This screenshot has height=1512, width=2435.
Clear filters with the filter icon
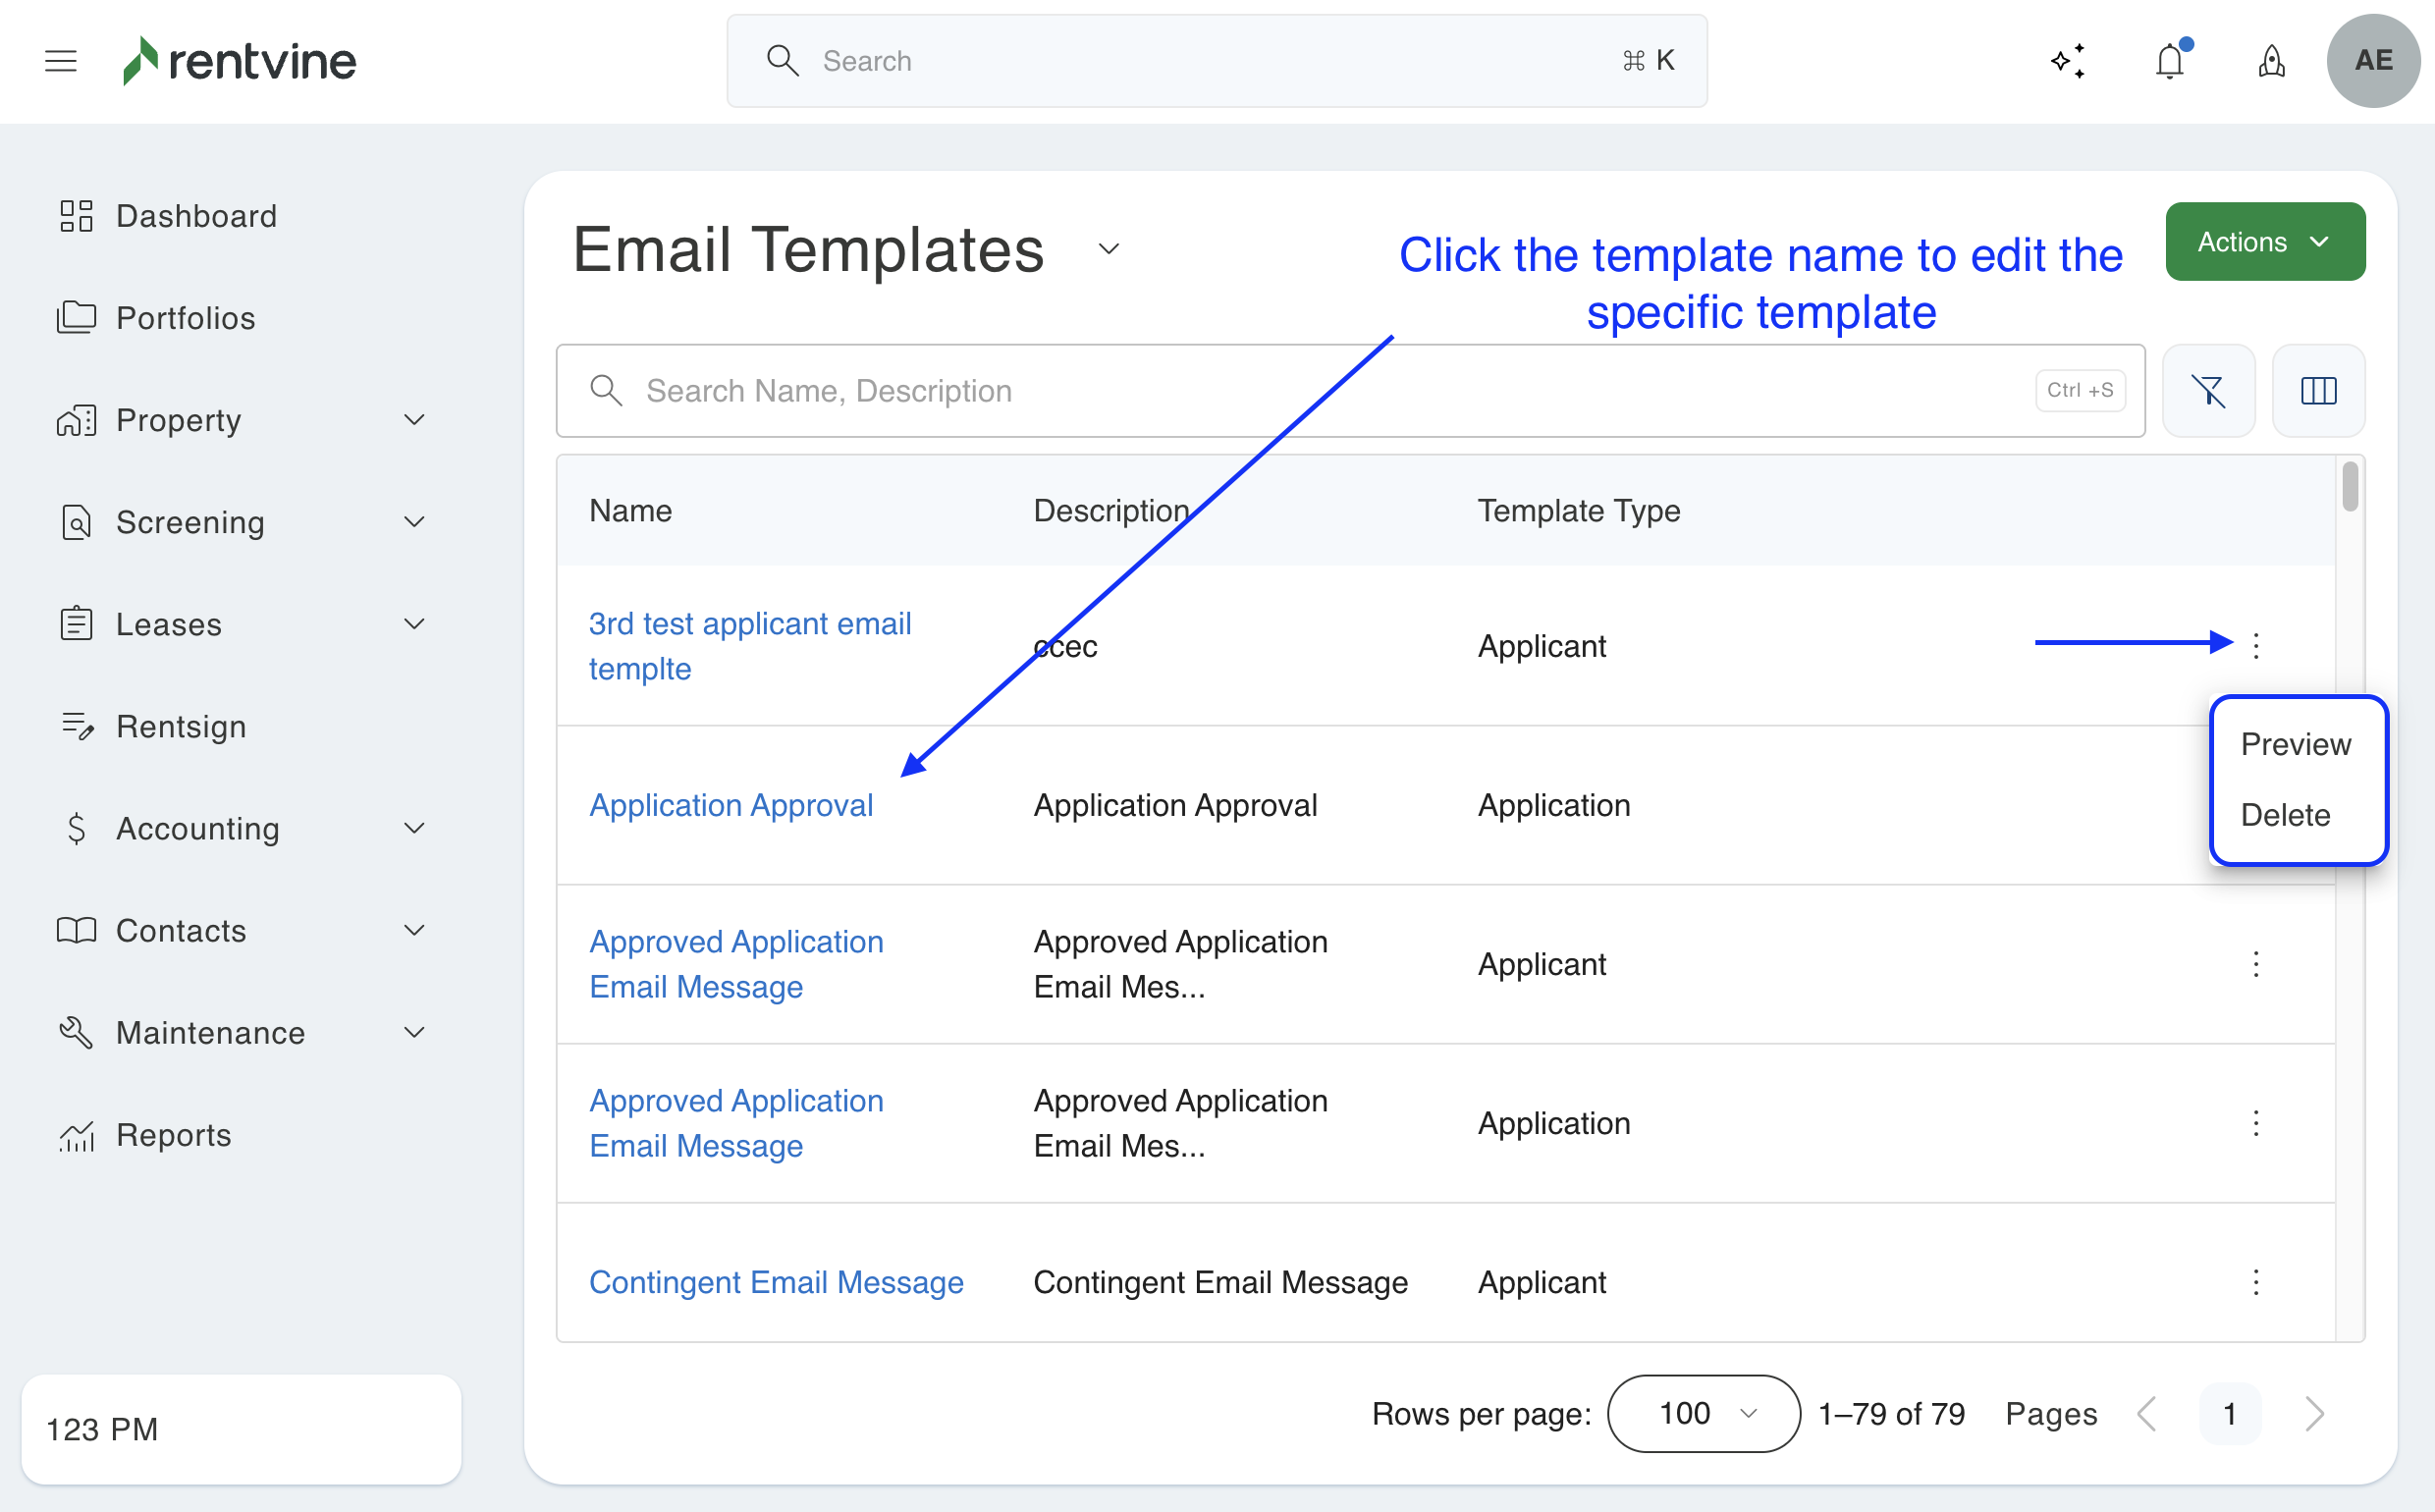point(2208,391)
